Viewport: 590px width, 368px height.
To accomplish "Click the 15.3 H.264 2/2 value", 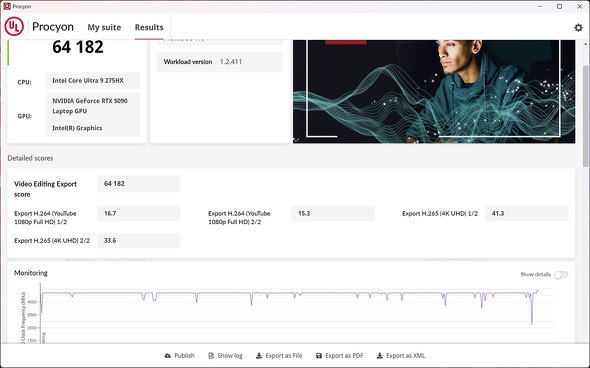I will pos(333,213).
